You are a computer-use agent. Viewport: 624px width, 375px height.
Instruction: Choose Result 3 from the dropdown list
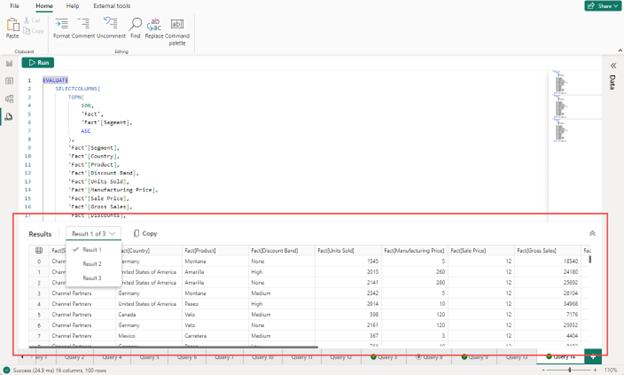(92, 278)
